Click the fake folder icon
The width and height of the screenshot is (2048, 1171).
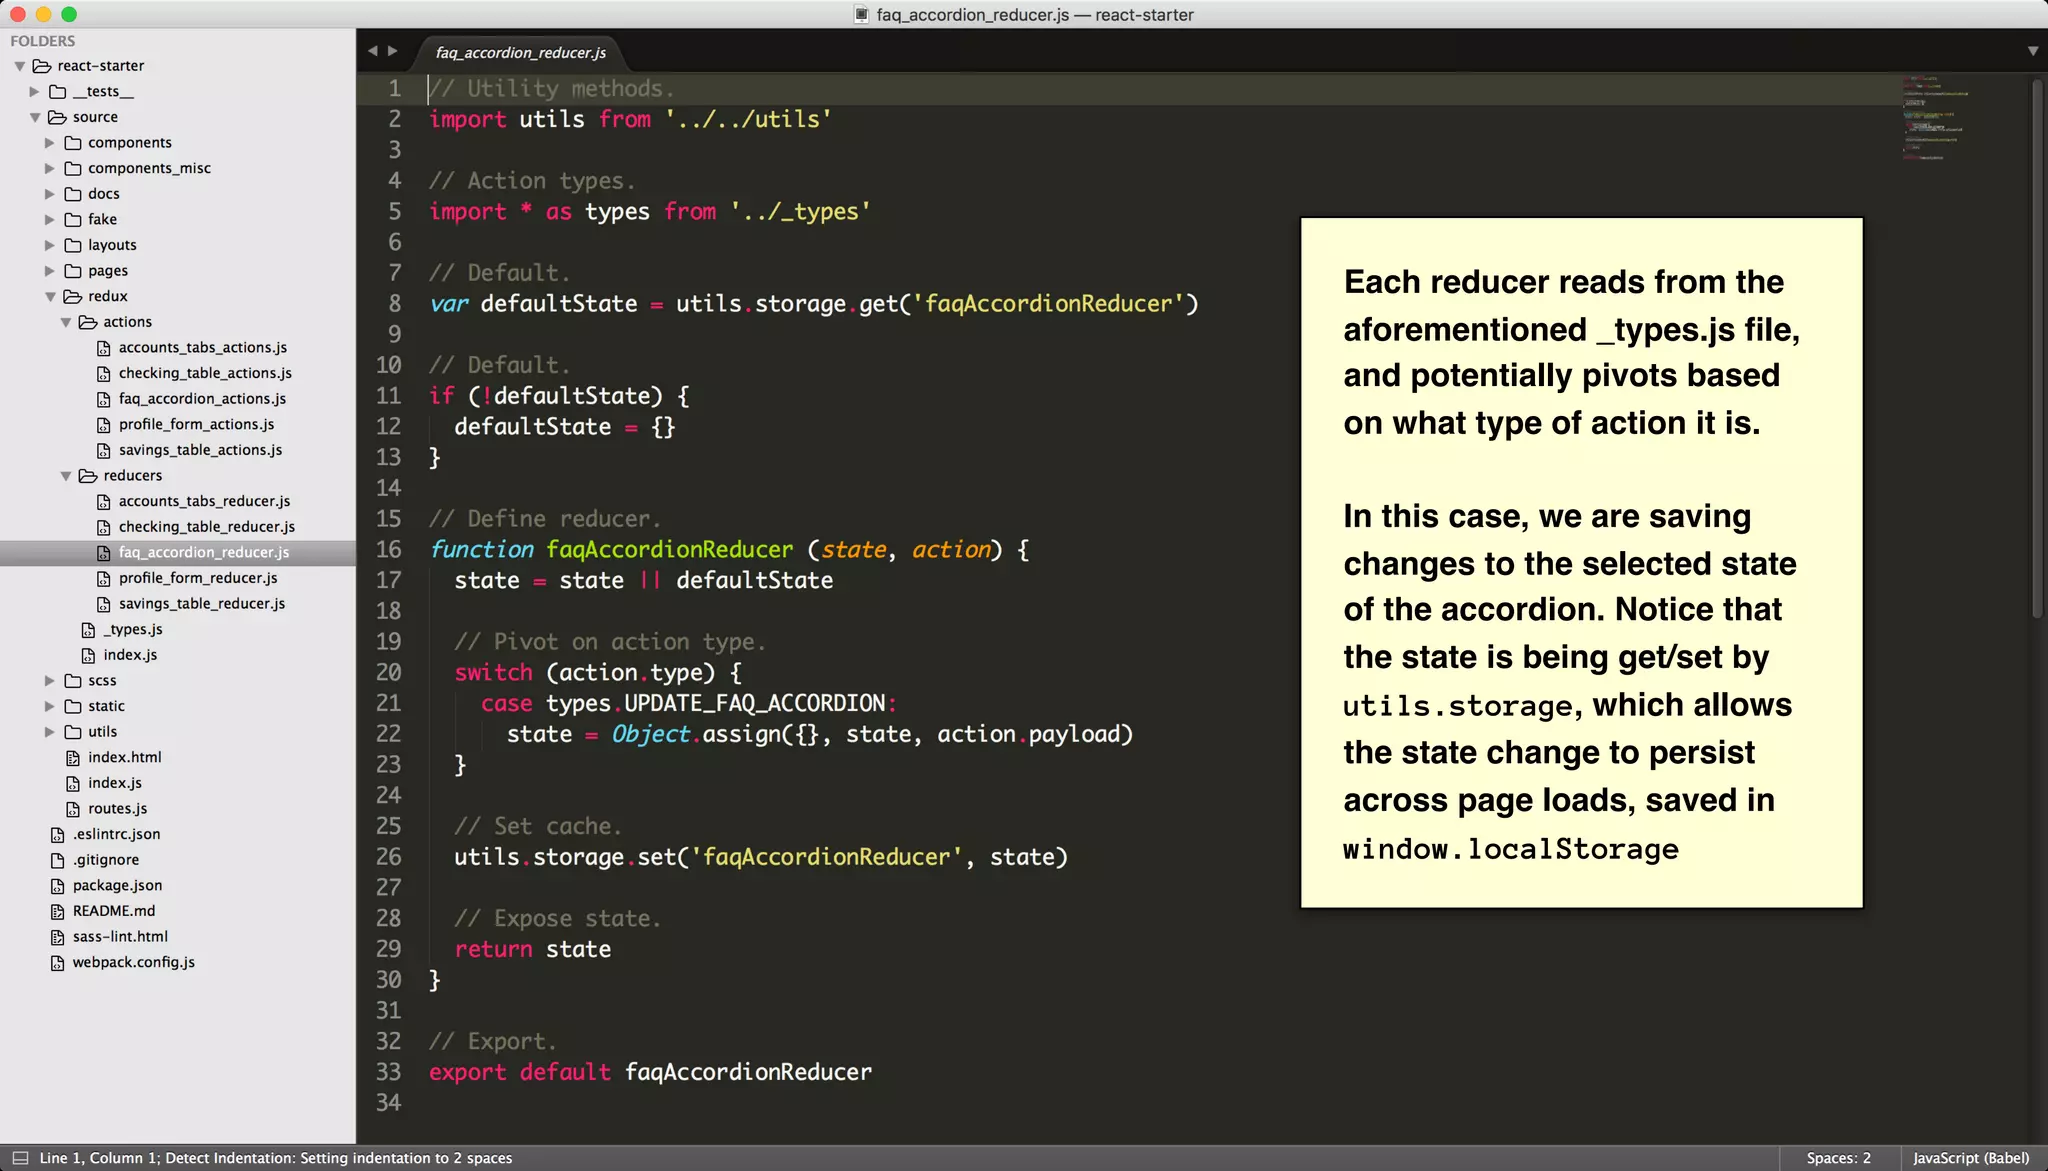[73, 219]
